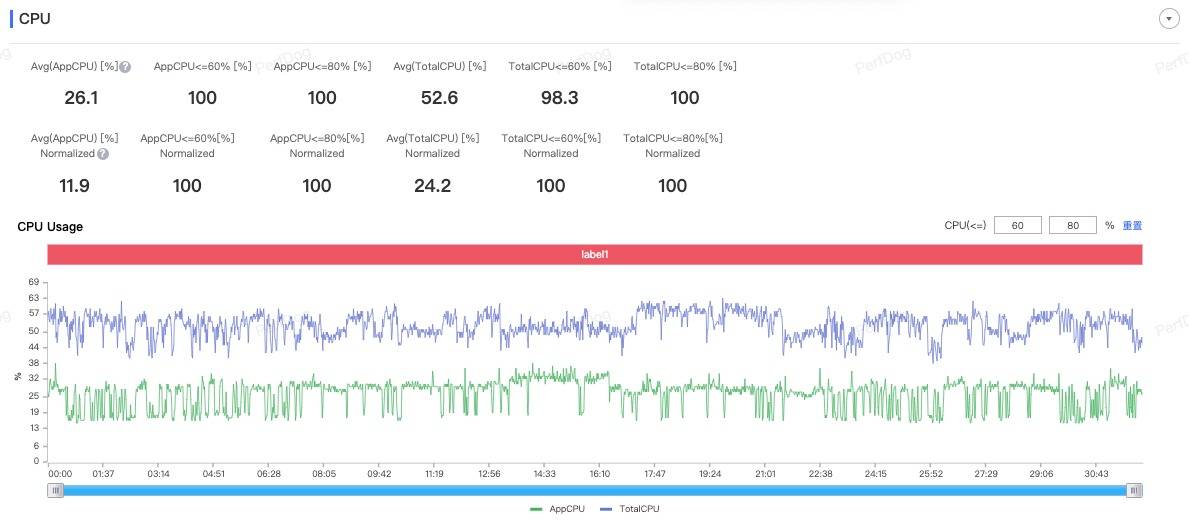Screen dimensions: 1189x527
Task: Click the CPU threshold field showing 60
Action: tap(1018, 226)
